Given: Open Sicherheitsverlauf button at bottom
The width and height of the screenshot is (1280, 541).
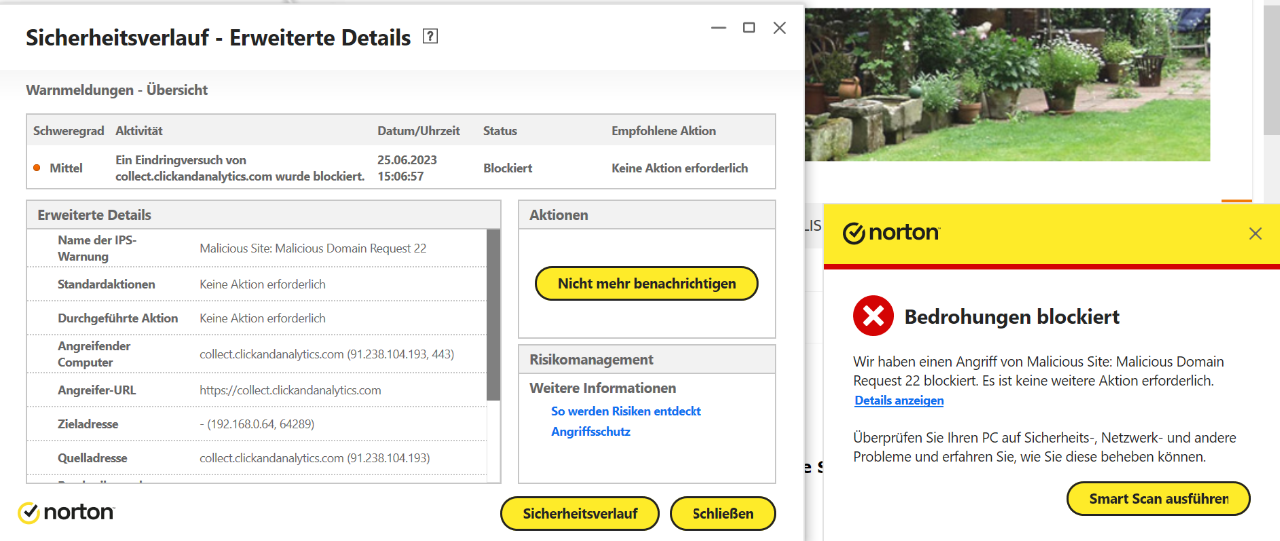Looking at the screenshot, I should coord(580,513).
